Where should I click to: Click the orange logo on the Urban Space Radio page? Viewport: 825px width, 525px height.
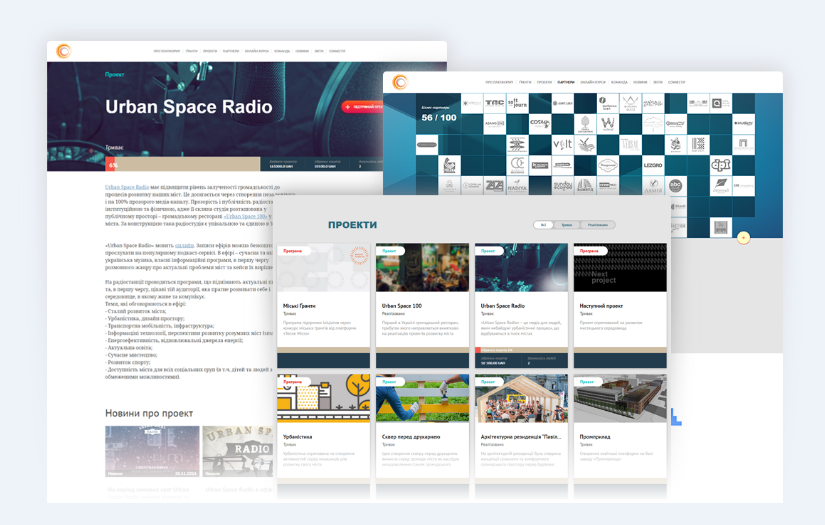click(64, 51)
